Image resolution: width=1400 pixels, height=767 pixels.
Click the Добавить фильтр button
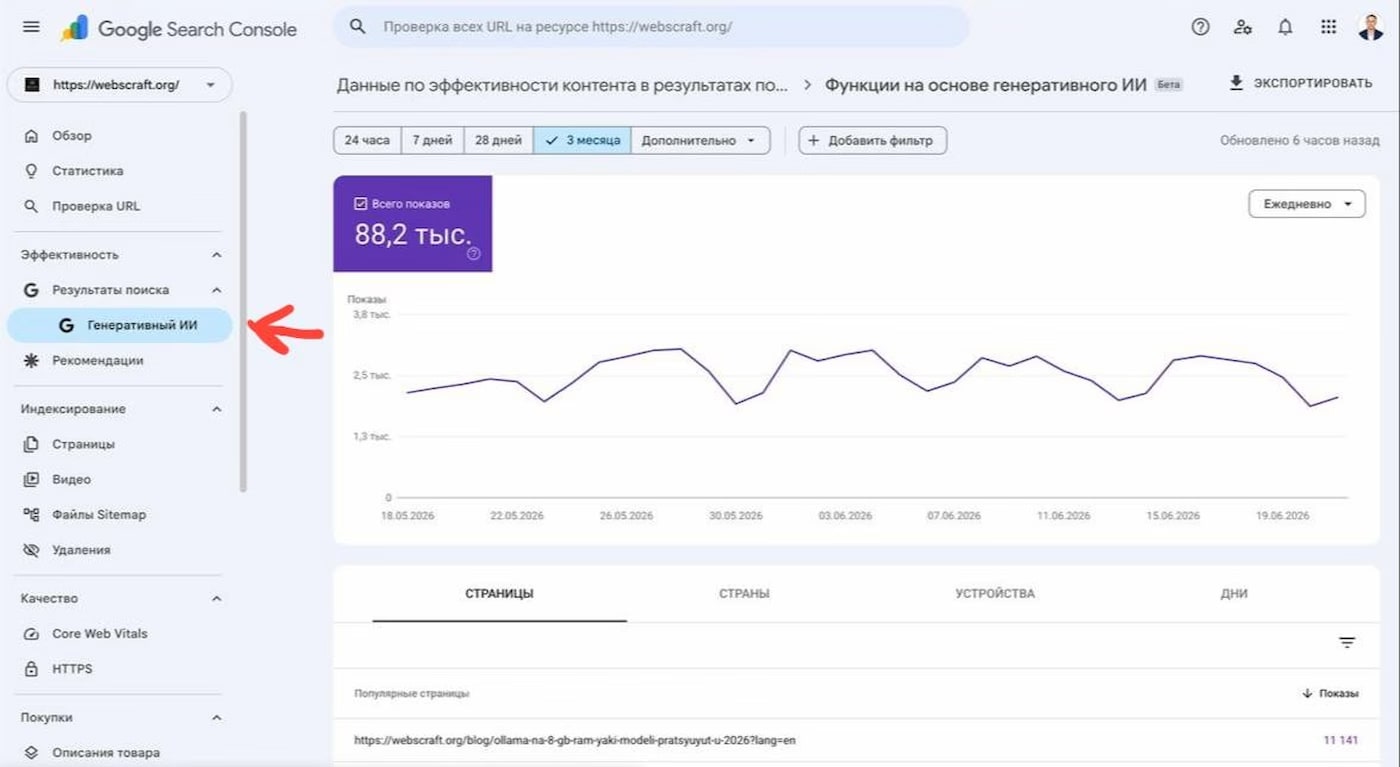[872, 141]
